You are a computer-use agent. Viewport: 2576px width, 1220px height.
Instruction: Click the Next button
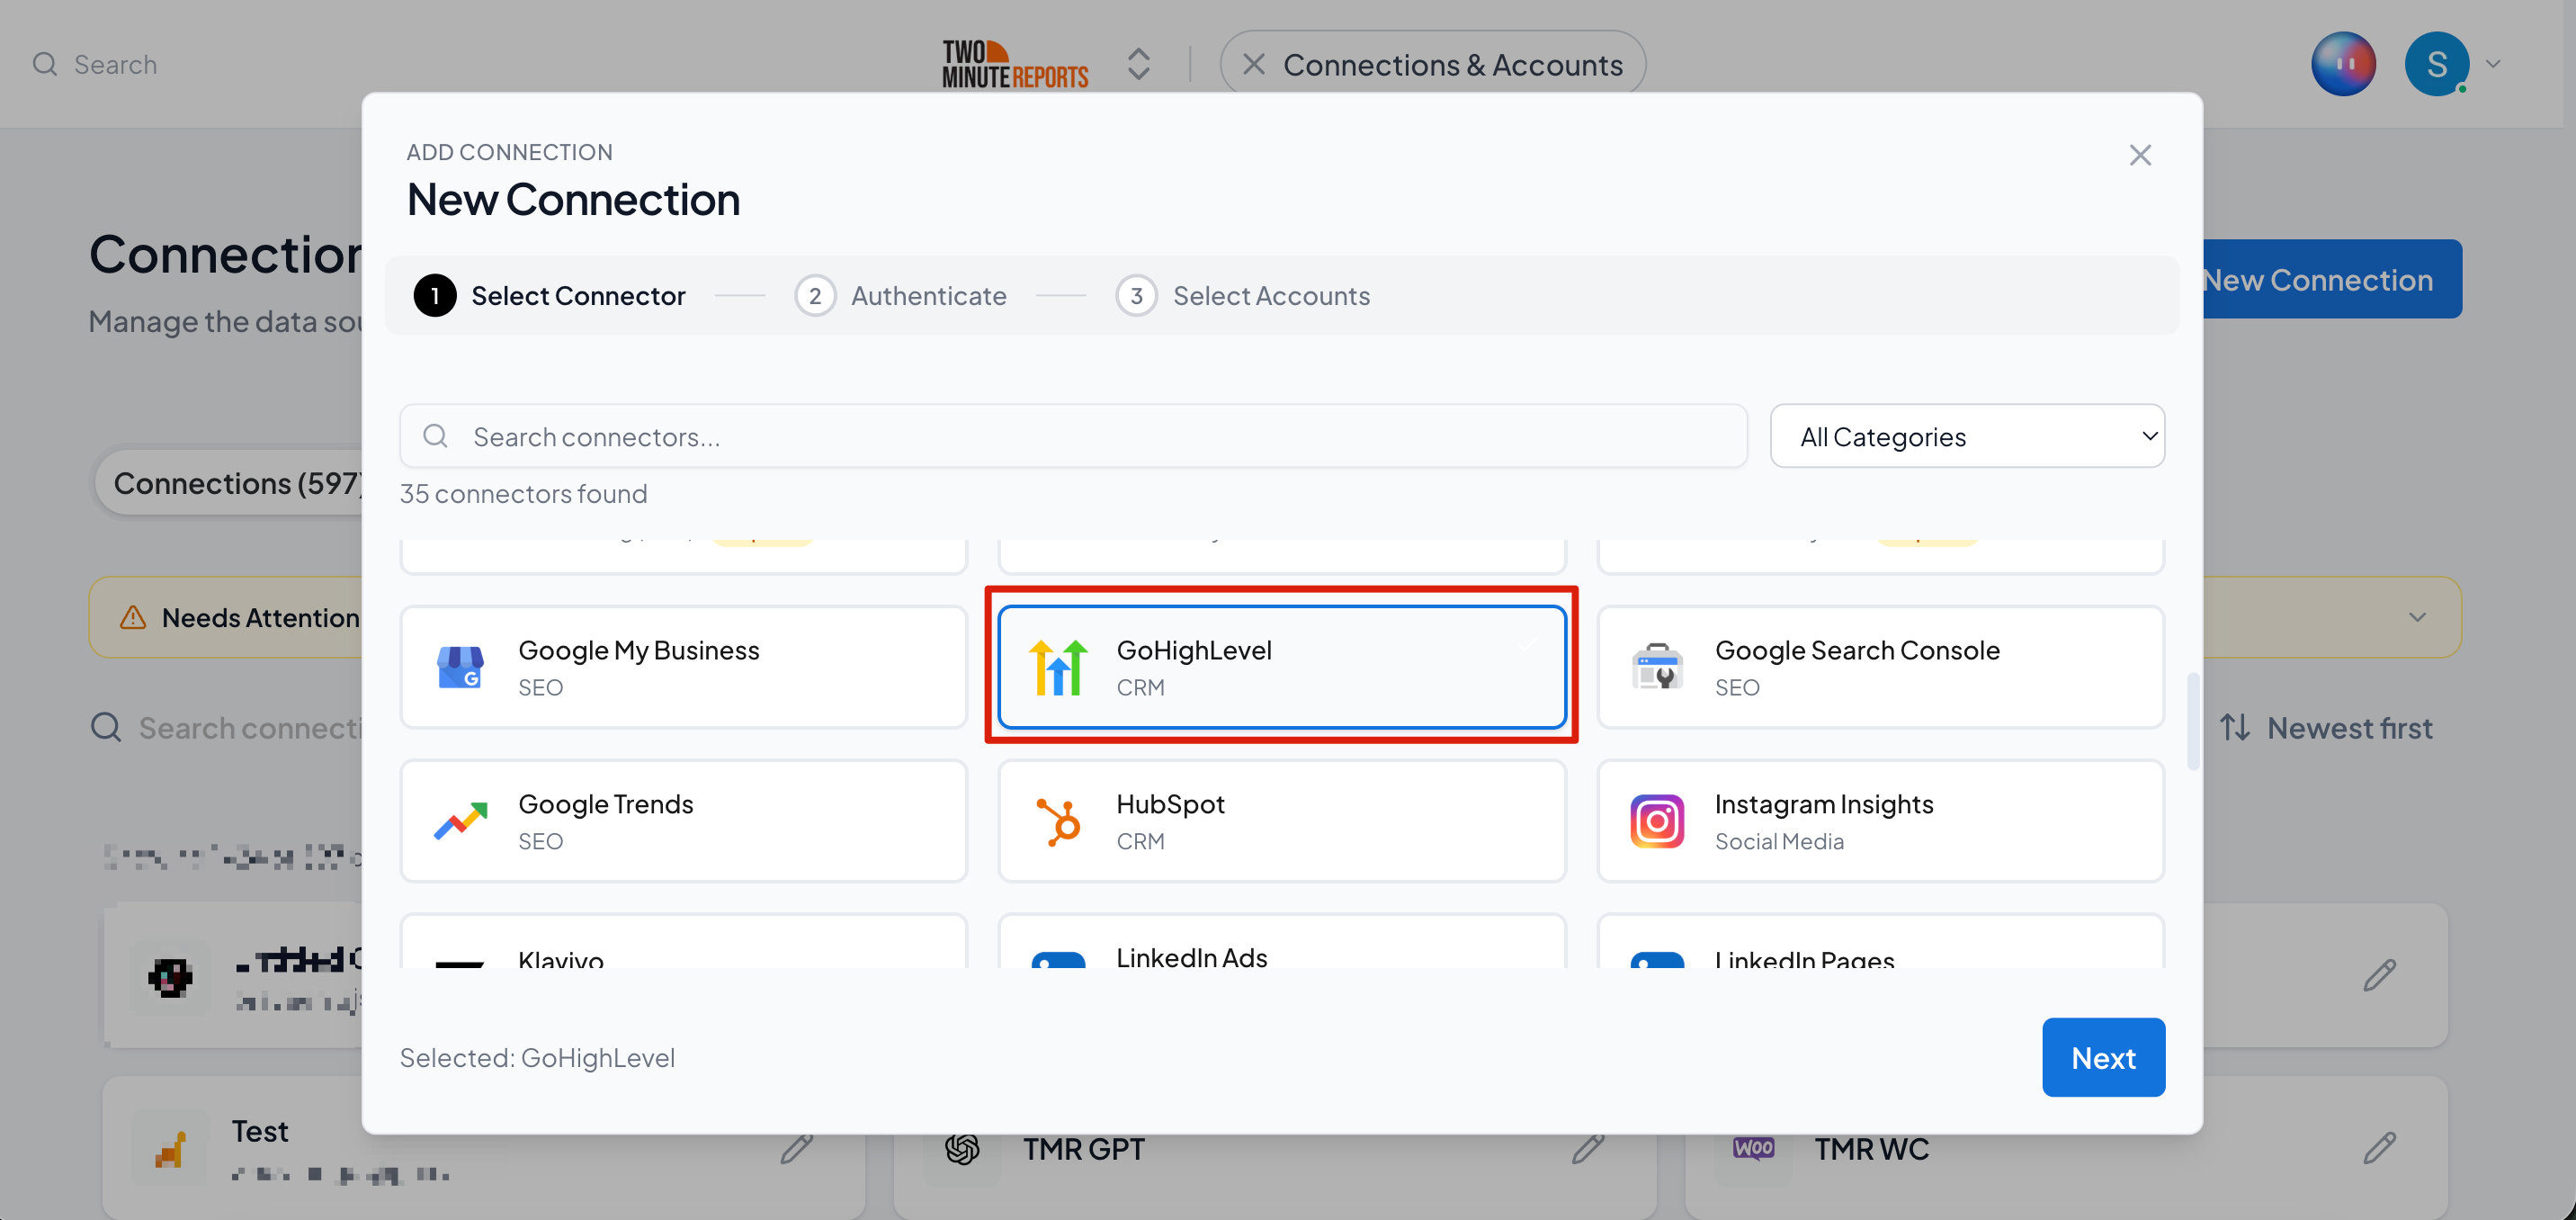pyautogui.click(x=2103, y=1057)
